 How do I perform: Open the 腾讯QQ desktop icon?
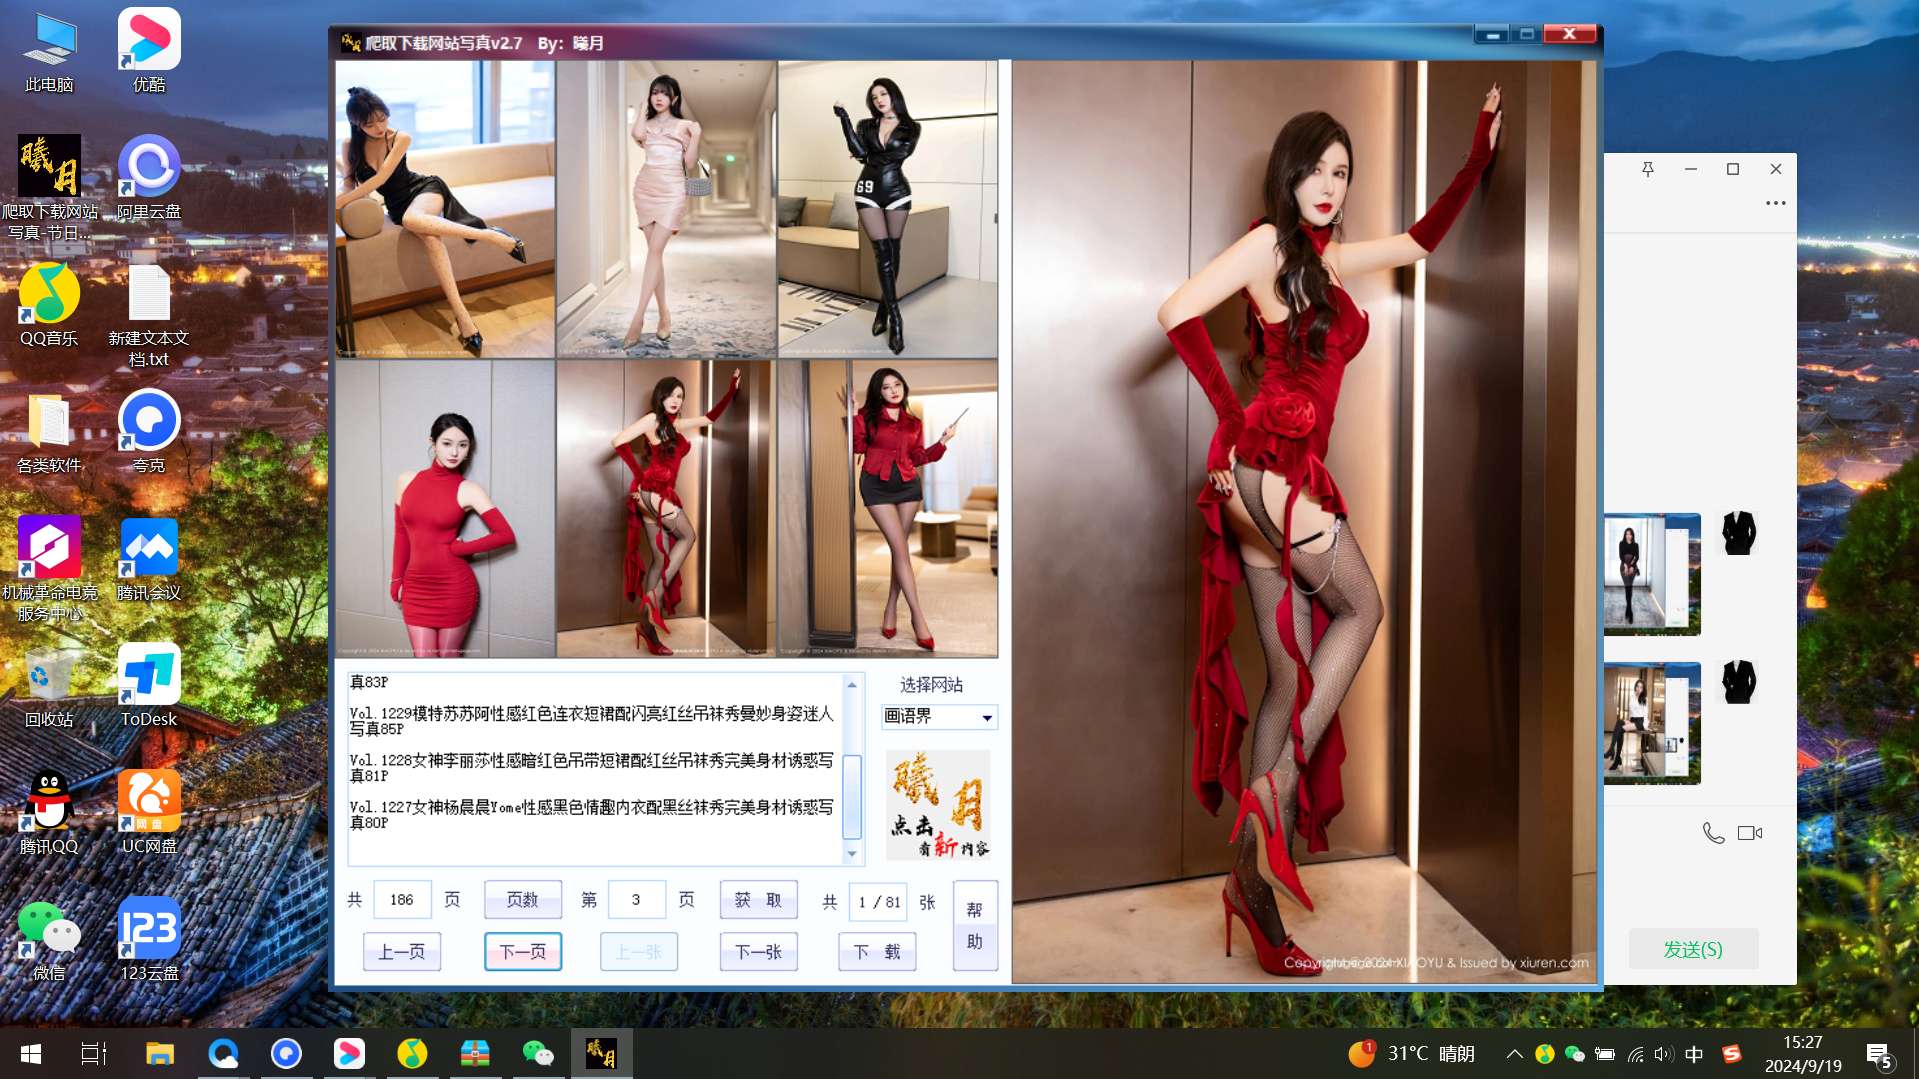(49, 813)
